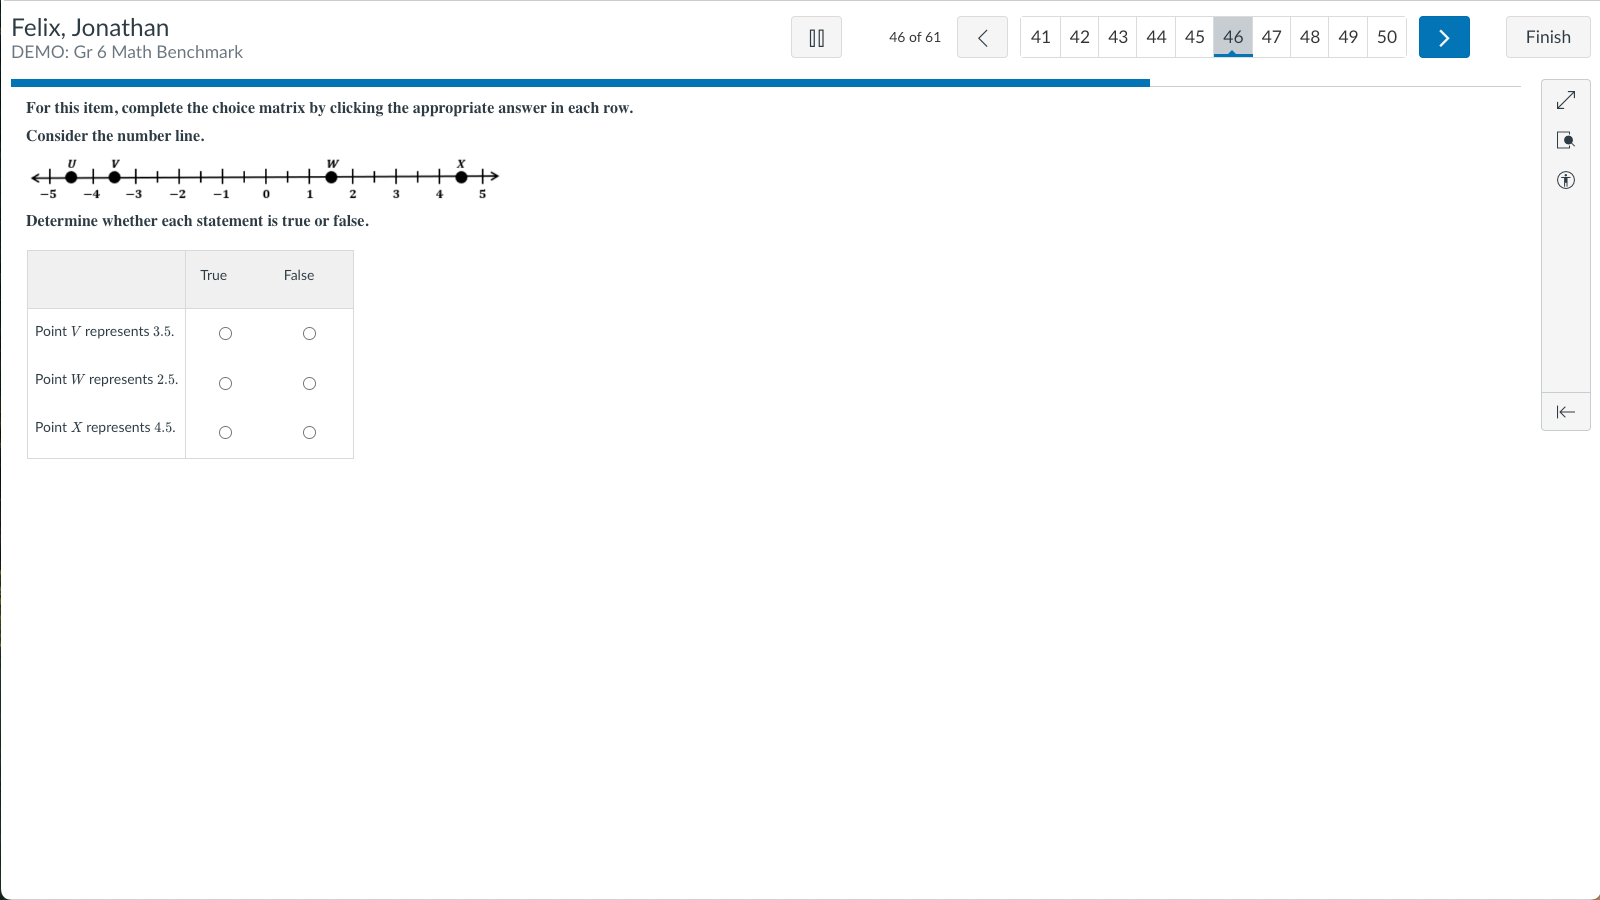
Task: Navigate to question 50
Action: [1386, 37]
